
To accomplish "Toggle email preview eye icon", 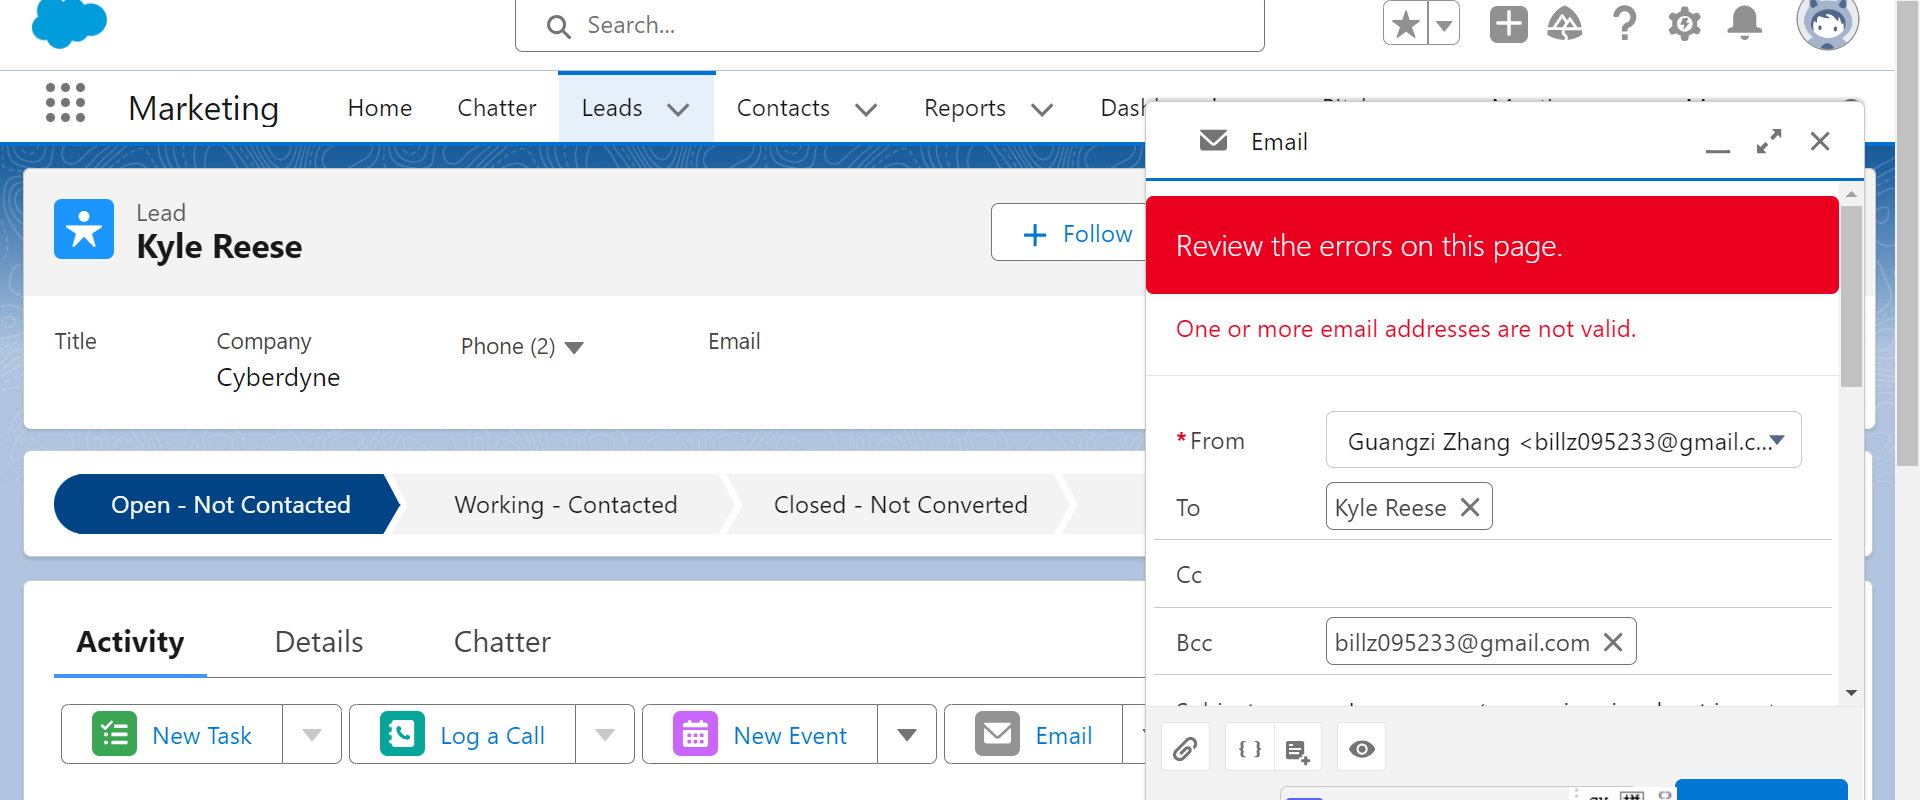I will [1361, 748].
